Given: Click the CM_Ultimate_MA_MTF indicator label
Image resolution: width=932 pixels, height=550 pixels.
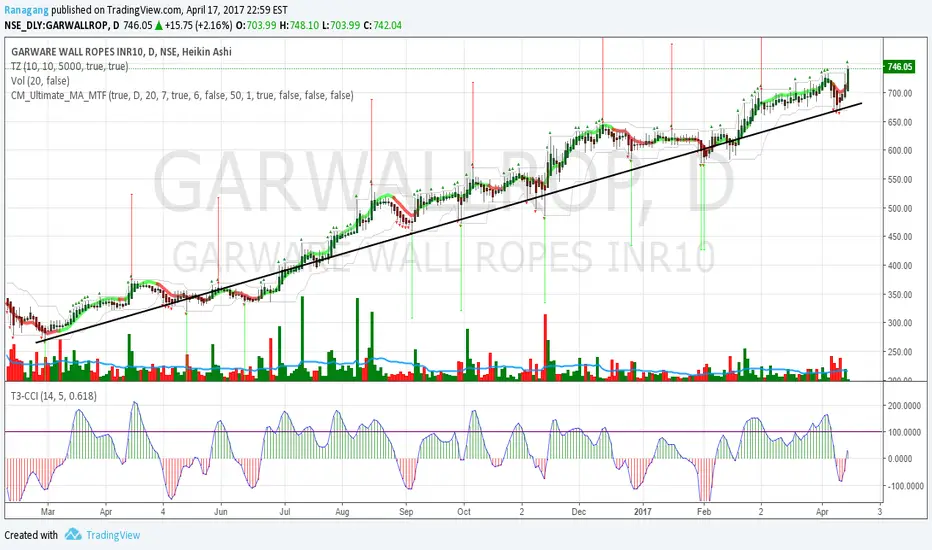Looking at the screenshot, I should tap(182, 95).
